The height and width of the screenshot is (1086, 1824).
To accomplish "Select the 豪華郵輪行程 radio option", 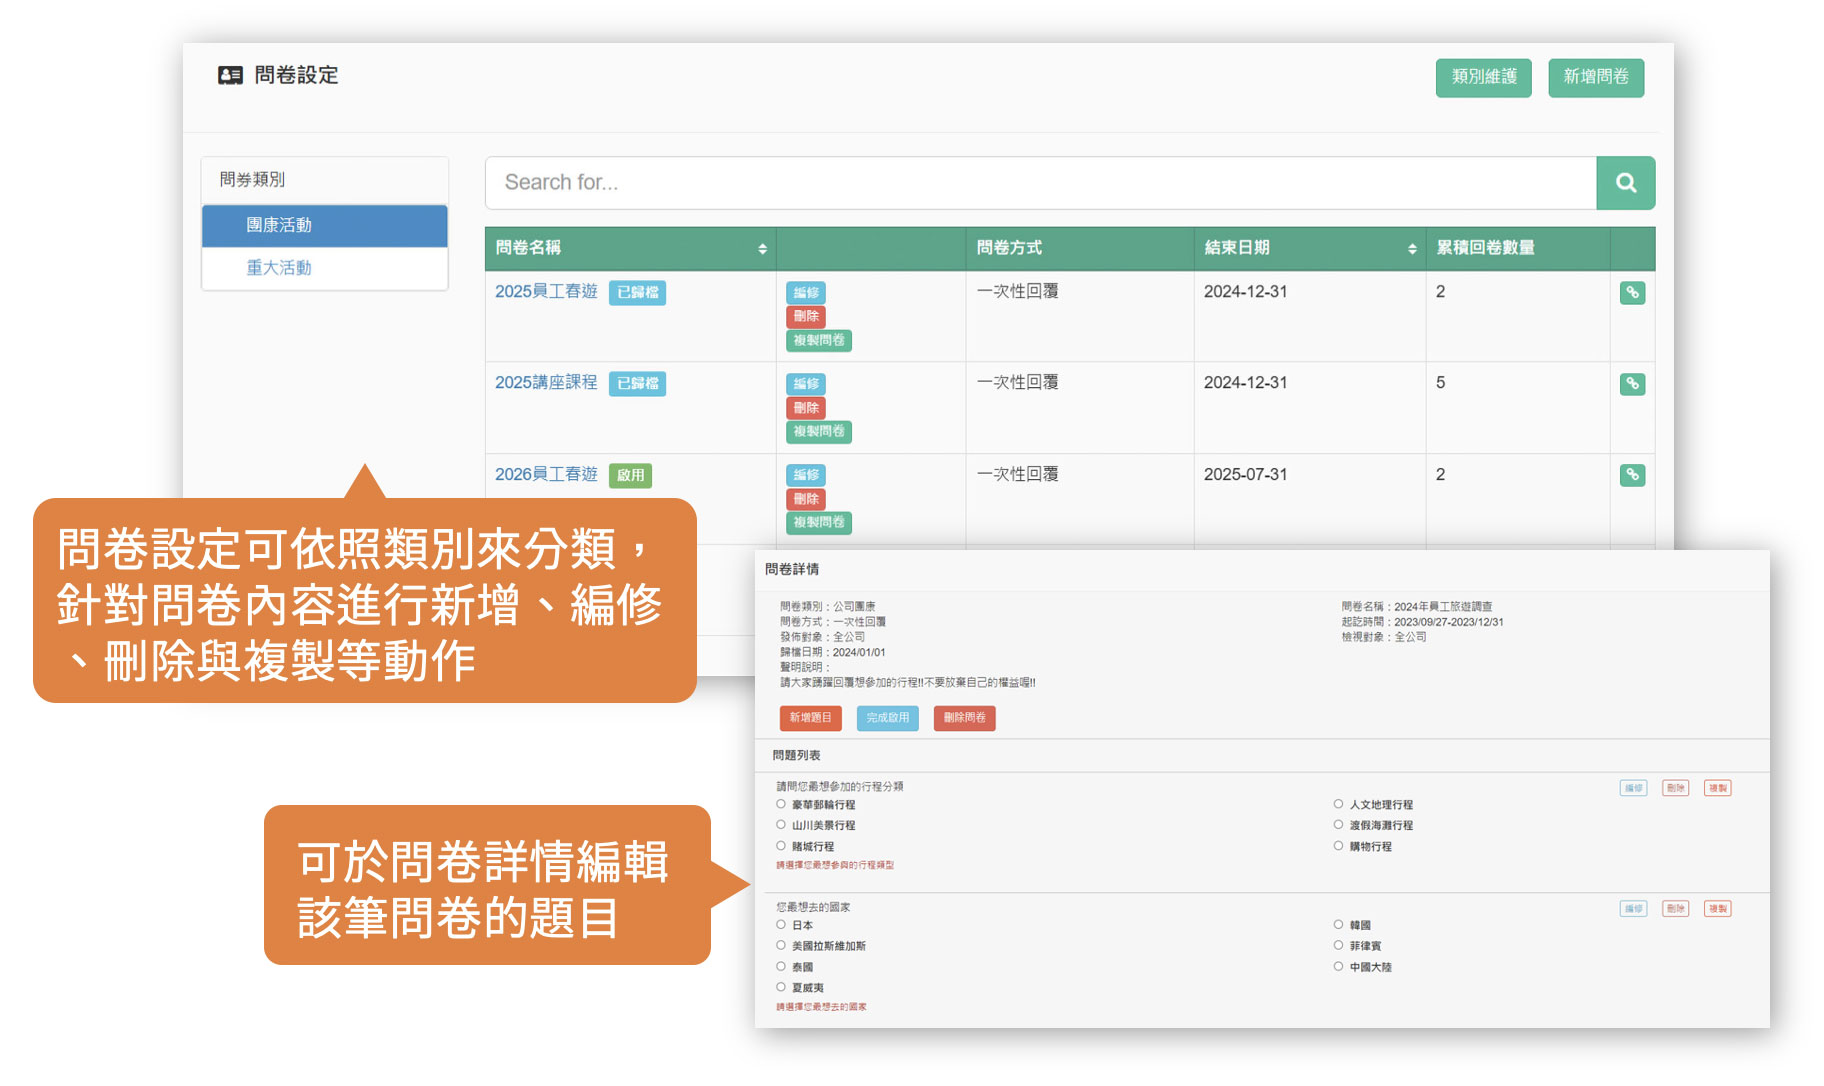I will coord(781,804).
